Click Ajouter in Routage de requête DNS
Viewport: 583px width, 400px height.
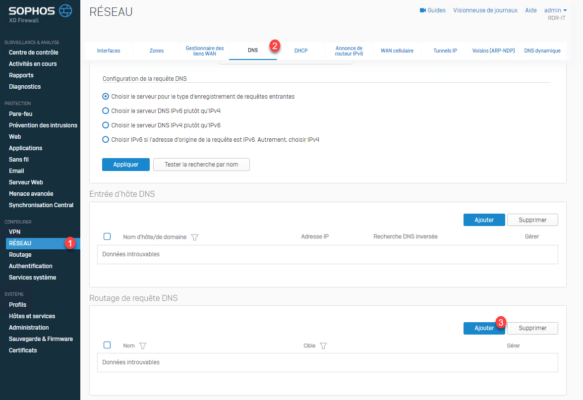(x=484, y=328)
